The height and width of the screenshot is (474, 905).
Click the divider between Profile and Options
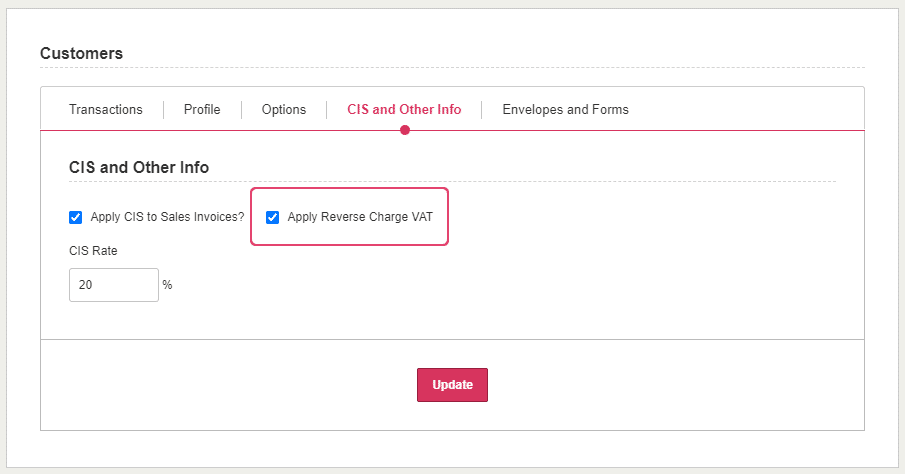[241, 109]
